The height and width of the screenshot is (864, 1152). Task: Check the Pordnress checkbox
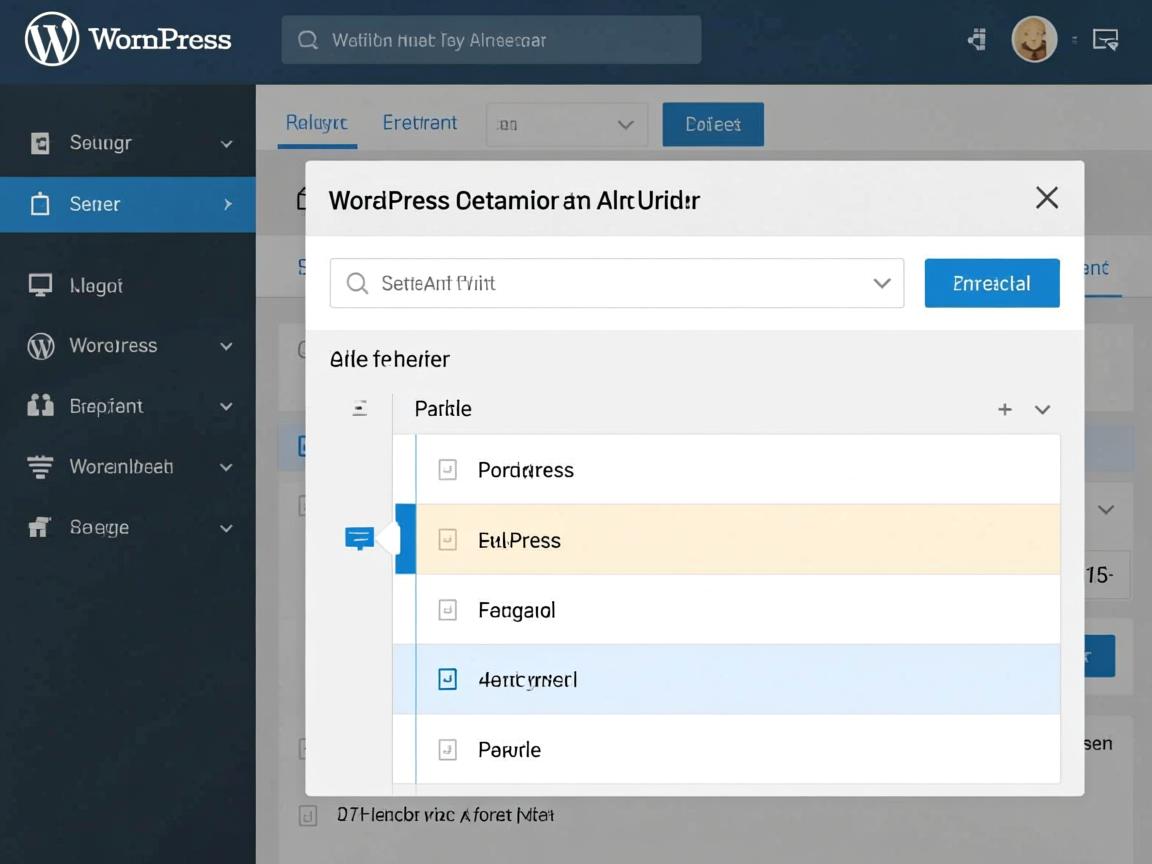[x=446, y=469]
